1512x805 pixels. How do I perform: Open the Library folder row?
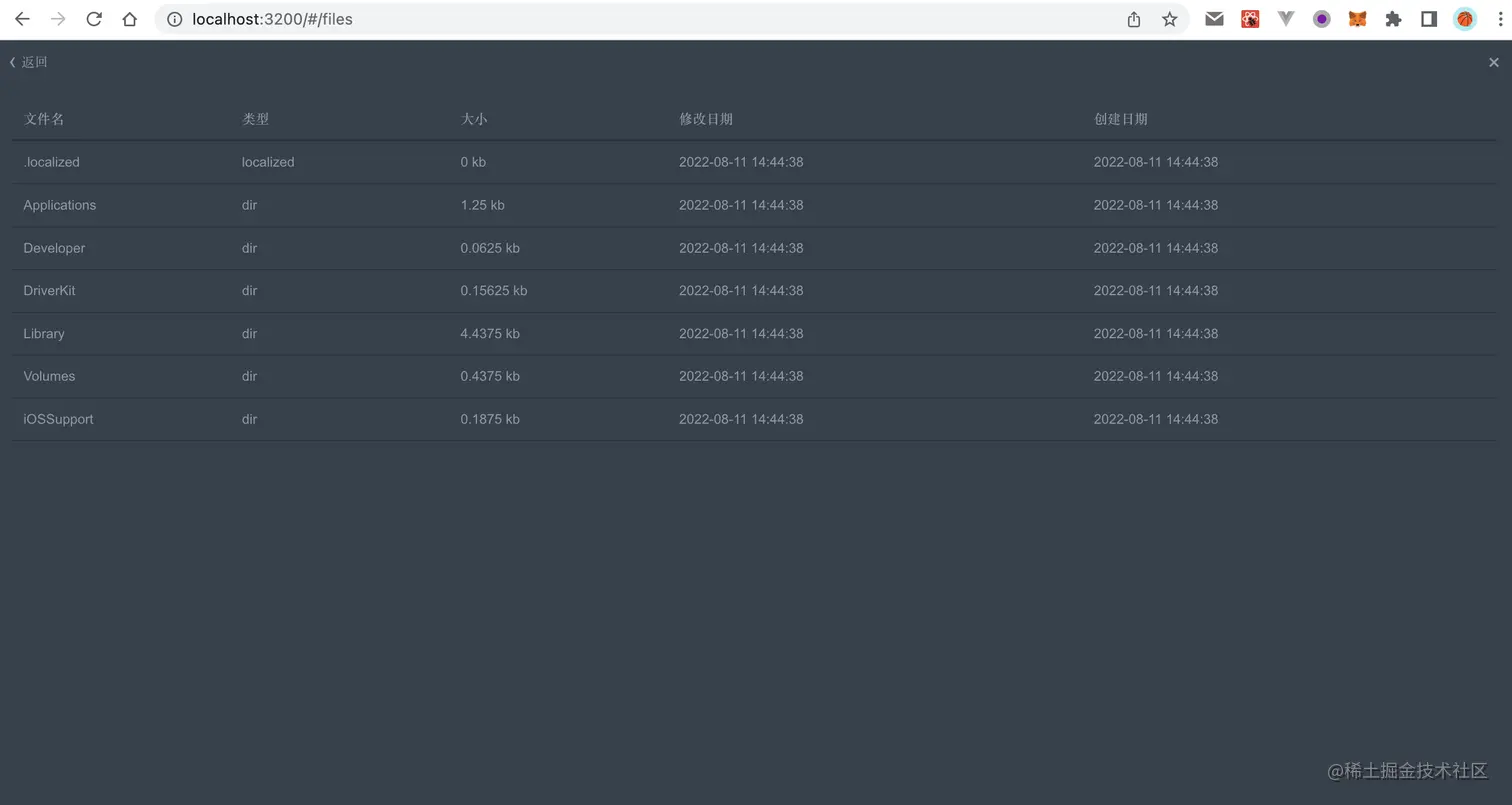click(x=754, y=334)
